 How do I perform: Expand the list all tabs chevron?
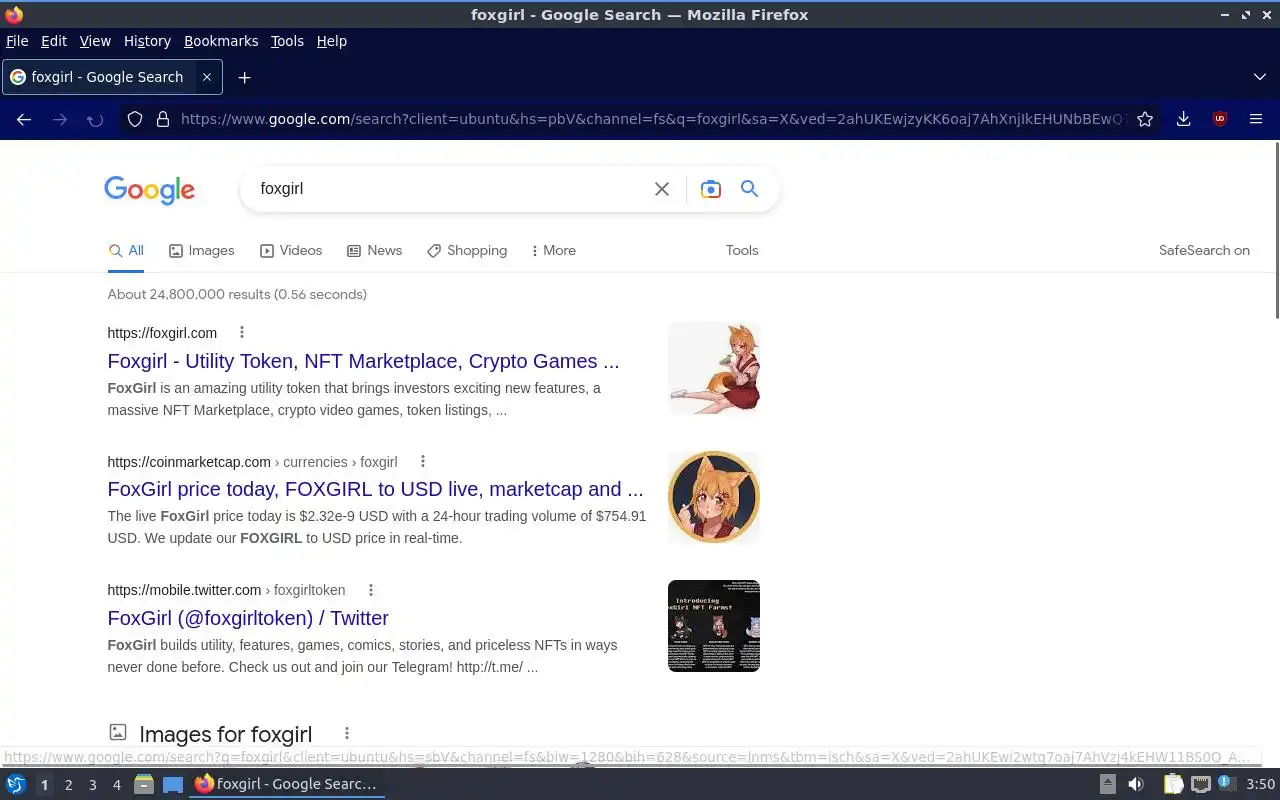tap(1259, 77)
